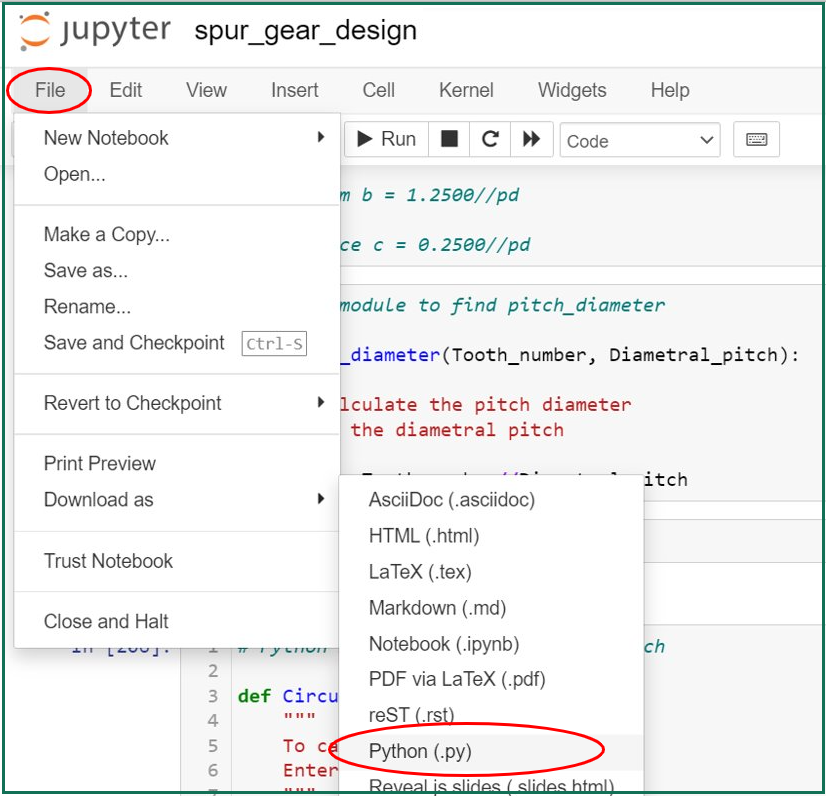Viewport: 826px width, 796px height.
Task: Restart the kernel with circular arrow
Action: tap(490, 140)
